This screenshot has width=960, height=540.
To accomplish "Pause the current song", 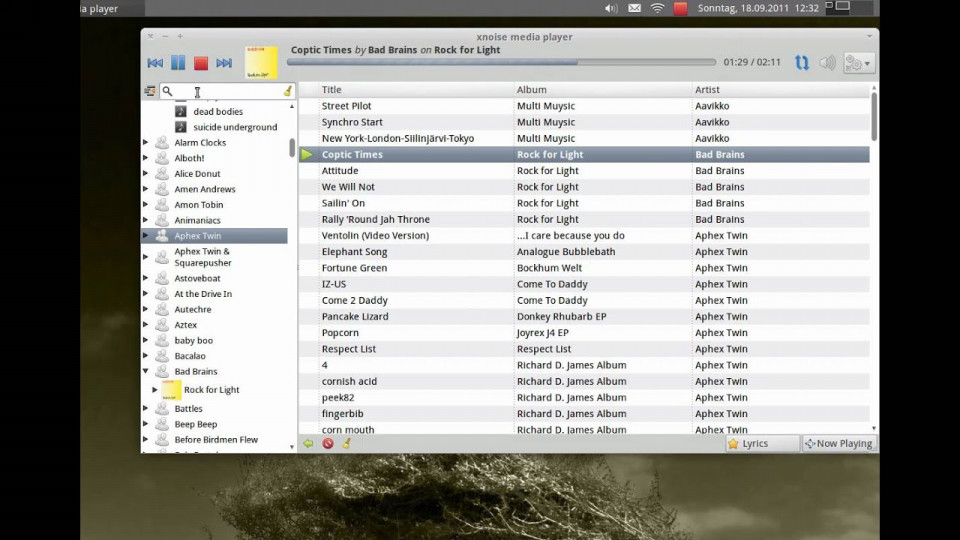I will click(178, 62).
